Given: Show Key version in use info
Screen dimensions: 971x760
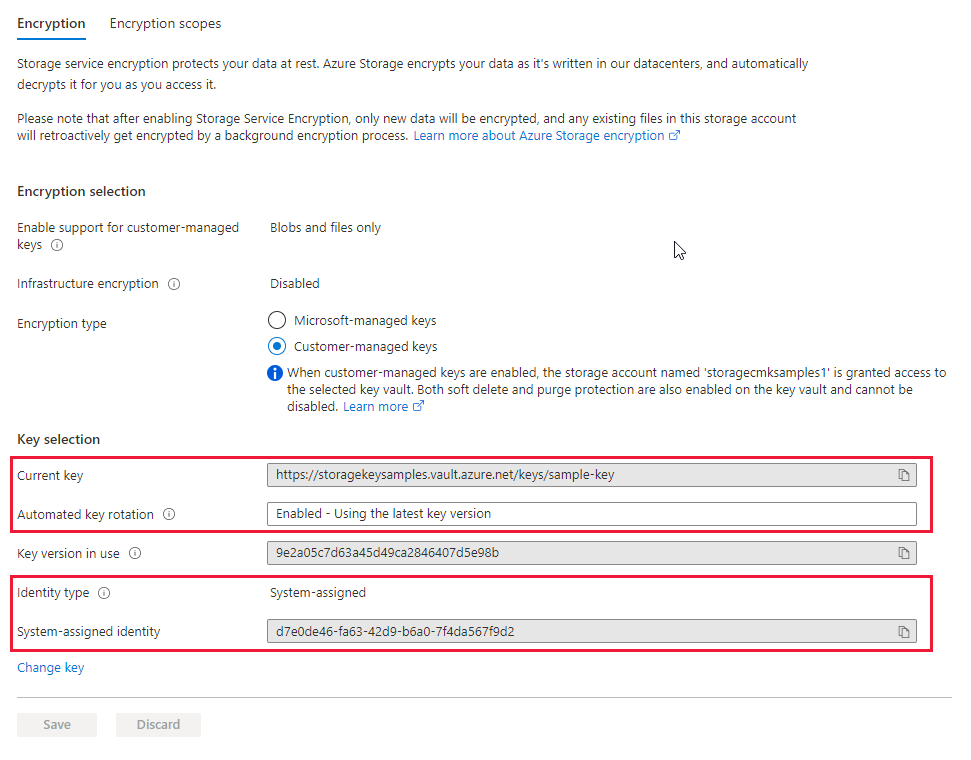Looking at the screenshot, I should (135, 553).
